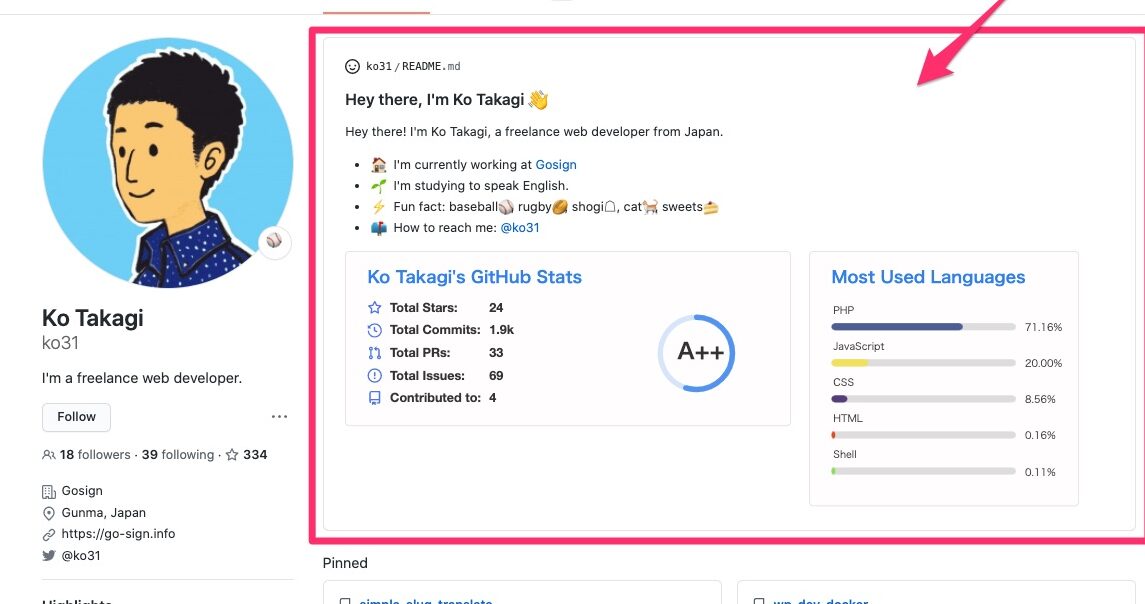Viewport: 1145px width, 604px height.
Task: Click the repository icon beside Contributed to
Action: click(x=374, y=397)
